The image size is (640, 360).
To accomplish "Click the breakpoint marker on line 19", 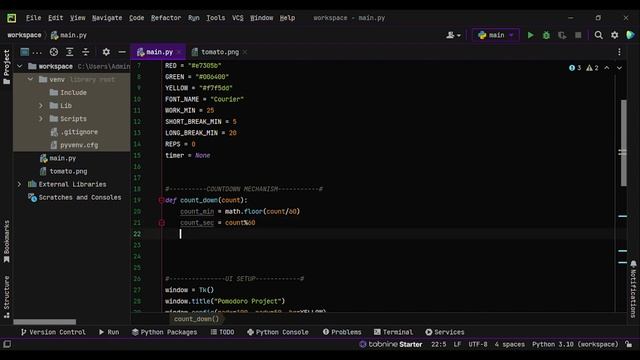I will pos(161,200).
